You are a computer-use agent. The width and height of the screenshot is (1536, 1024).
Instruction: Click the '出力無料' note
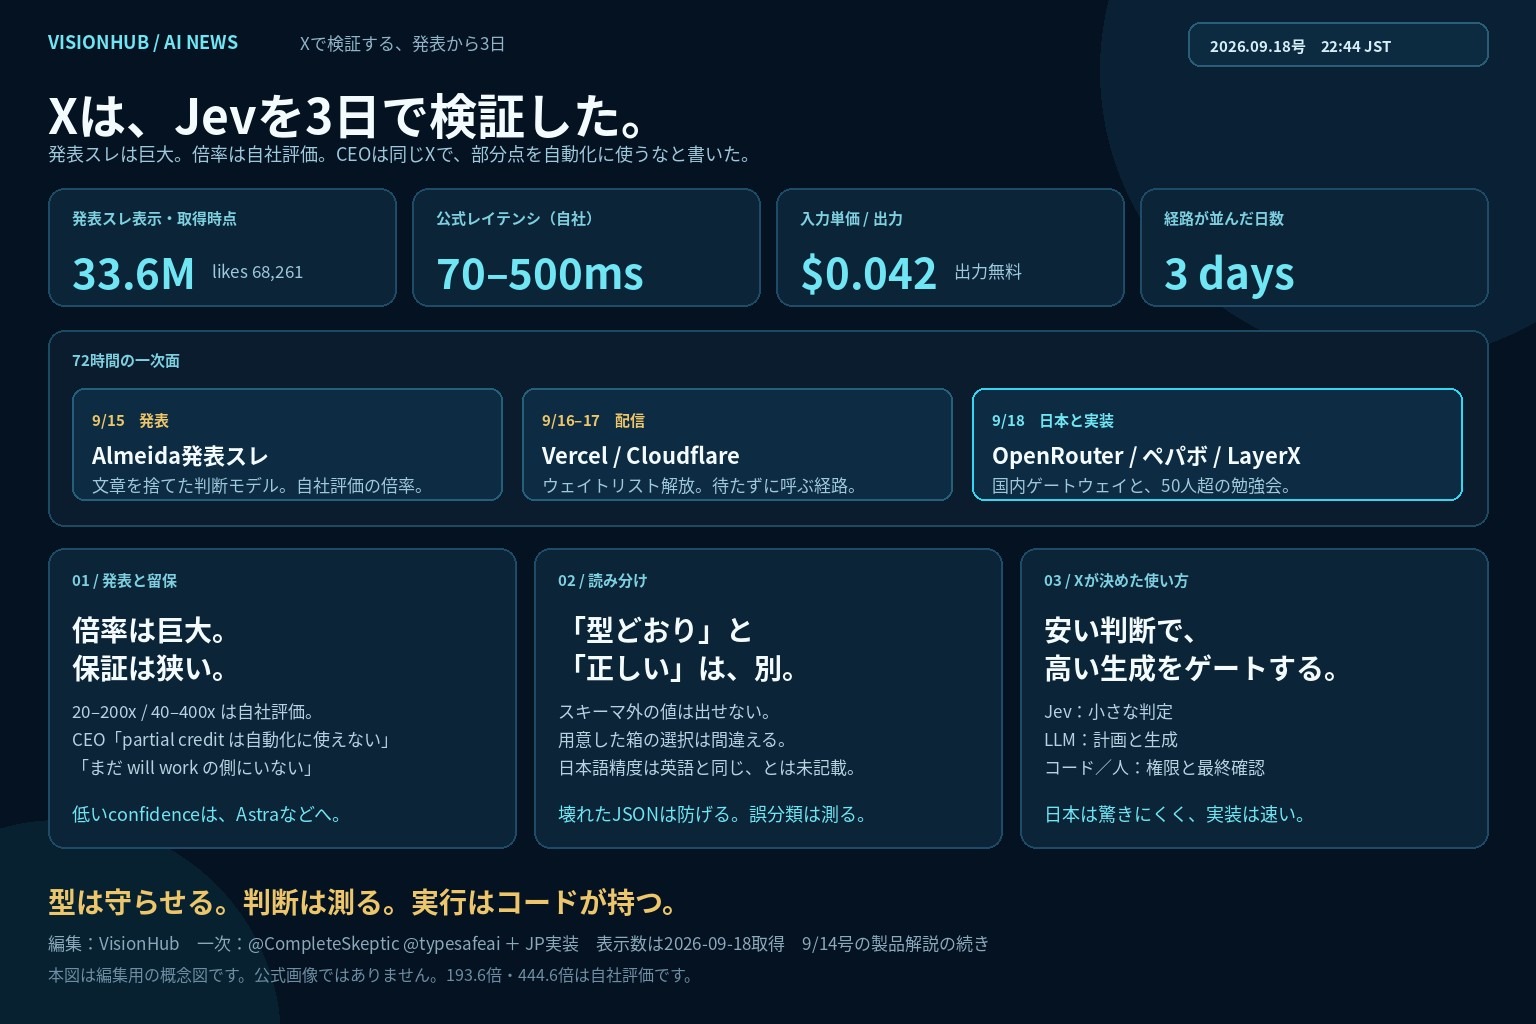pyautogui.click(x=988, y=272)
